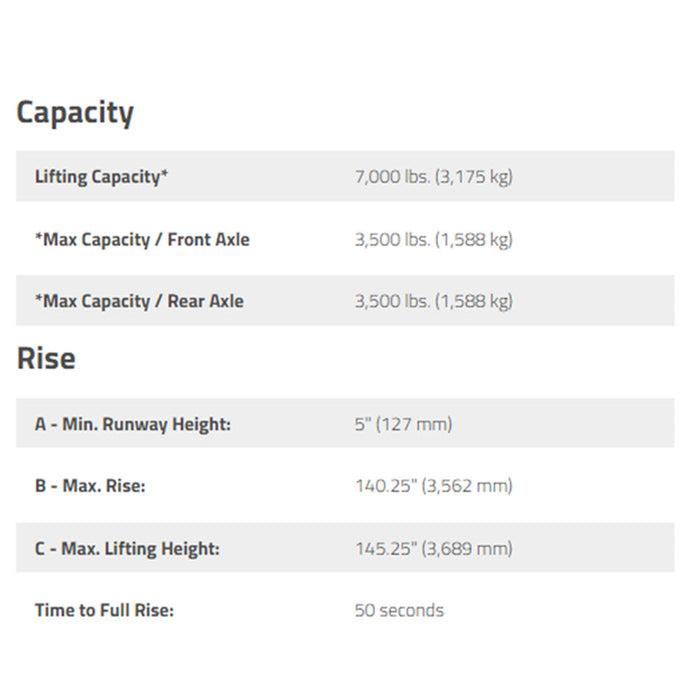Select the A - Min. Runway Height label

point(133,424)
